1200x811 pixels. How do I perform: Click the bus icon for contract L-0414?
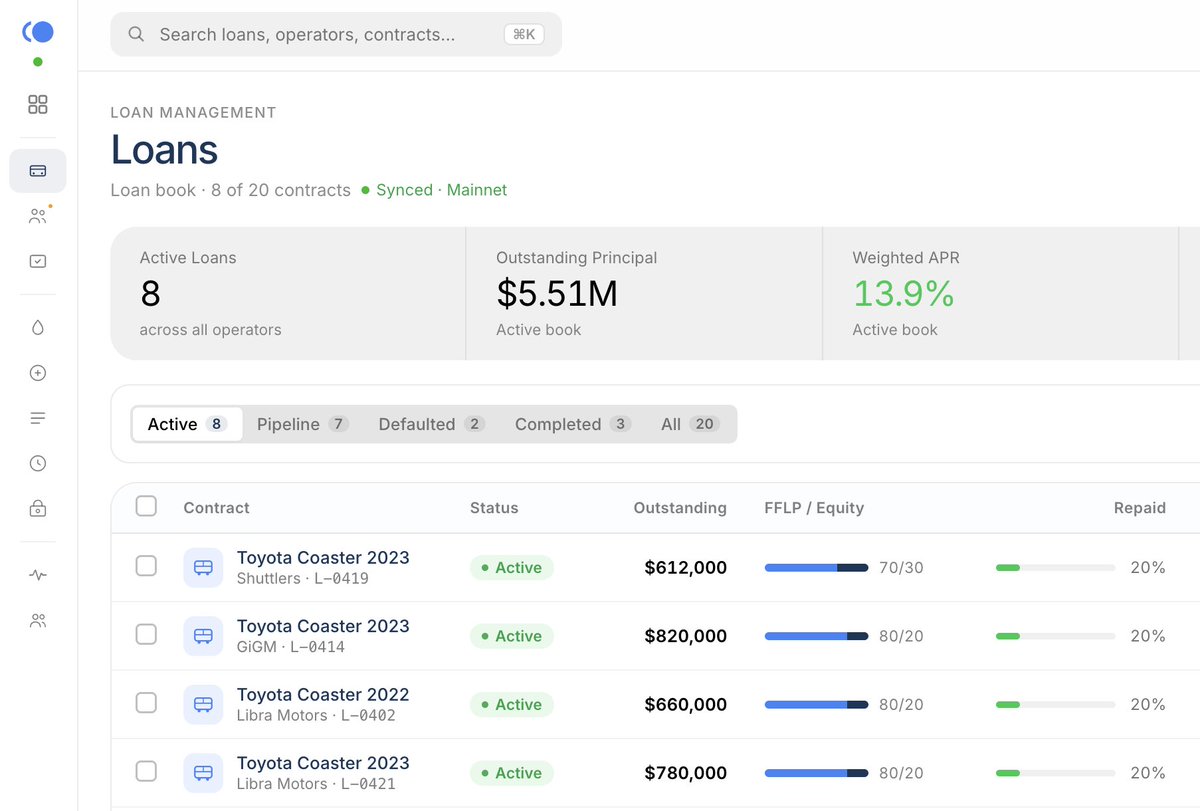click(x=203, y=636)
